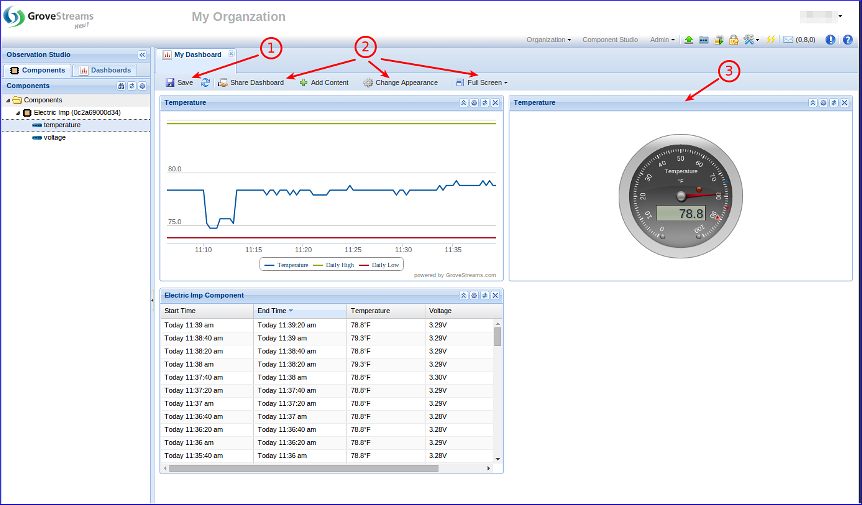Toggle Temperature series in chart legend
The image size is (862, 505).
click(x=286, y=265)
